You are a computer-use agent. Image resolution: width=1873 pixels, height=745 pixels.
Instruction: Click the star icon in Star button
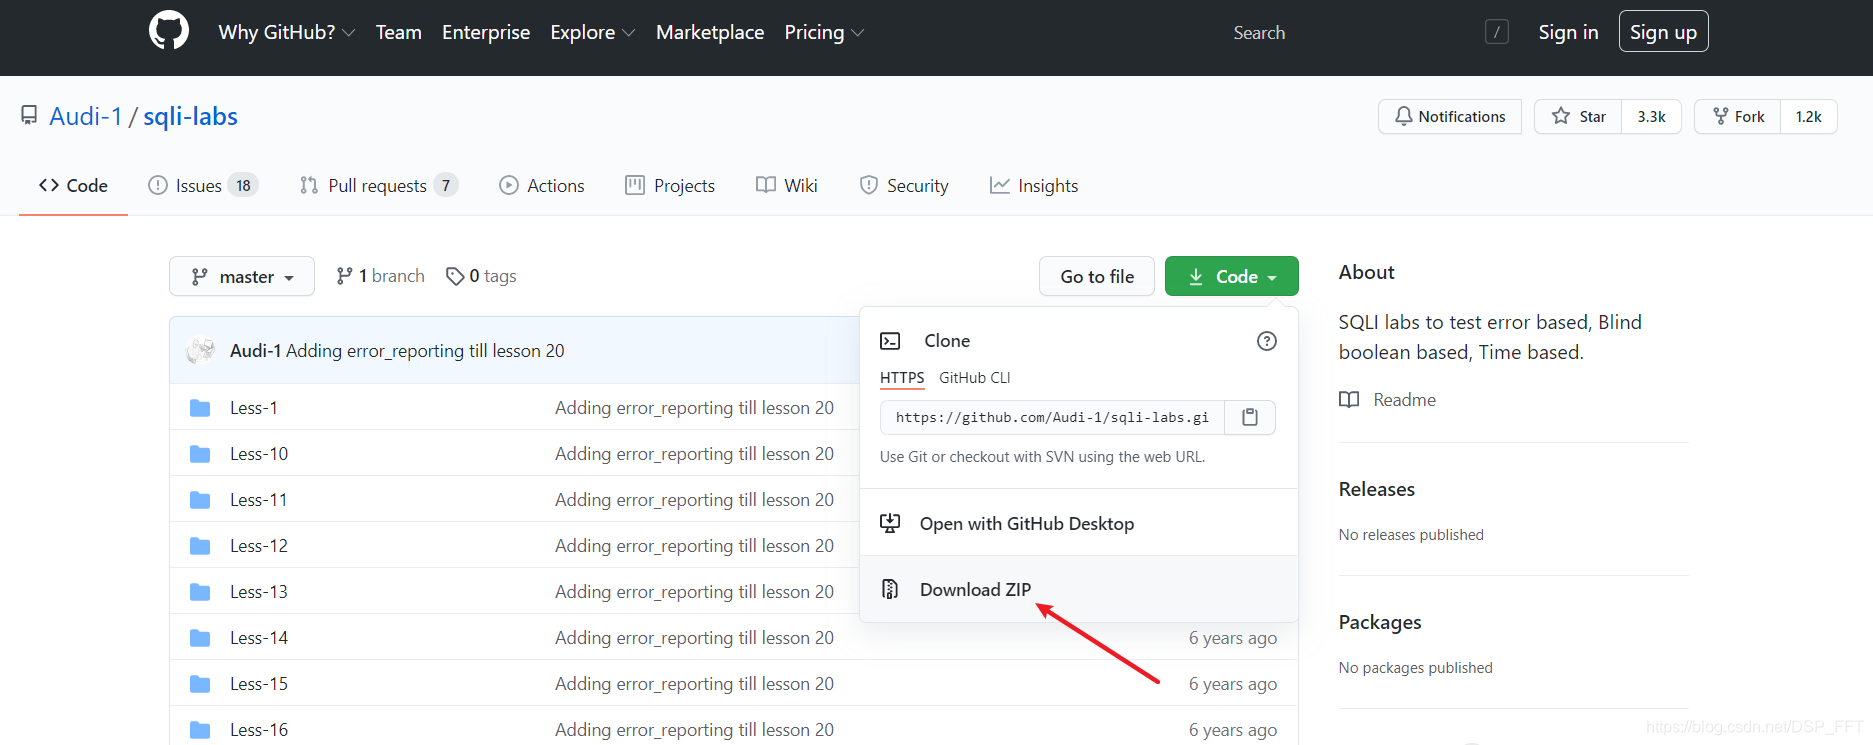[x=1561, y=116]
